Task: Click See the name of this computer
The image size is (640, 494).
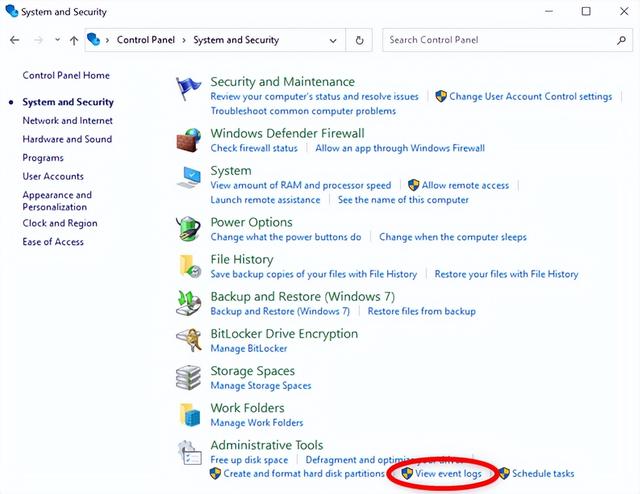Action: pyautogui.click(x=403, y=200)
